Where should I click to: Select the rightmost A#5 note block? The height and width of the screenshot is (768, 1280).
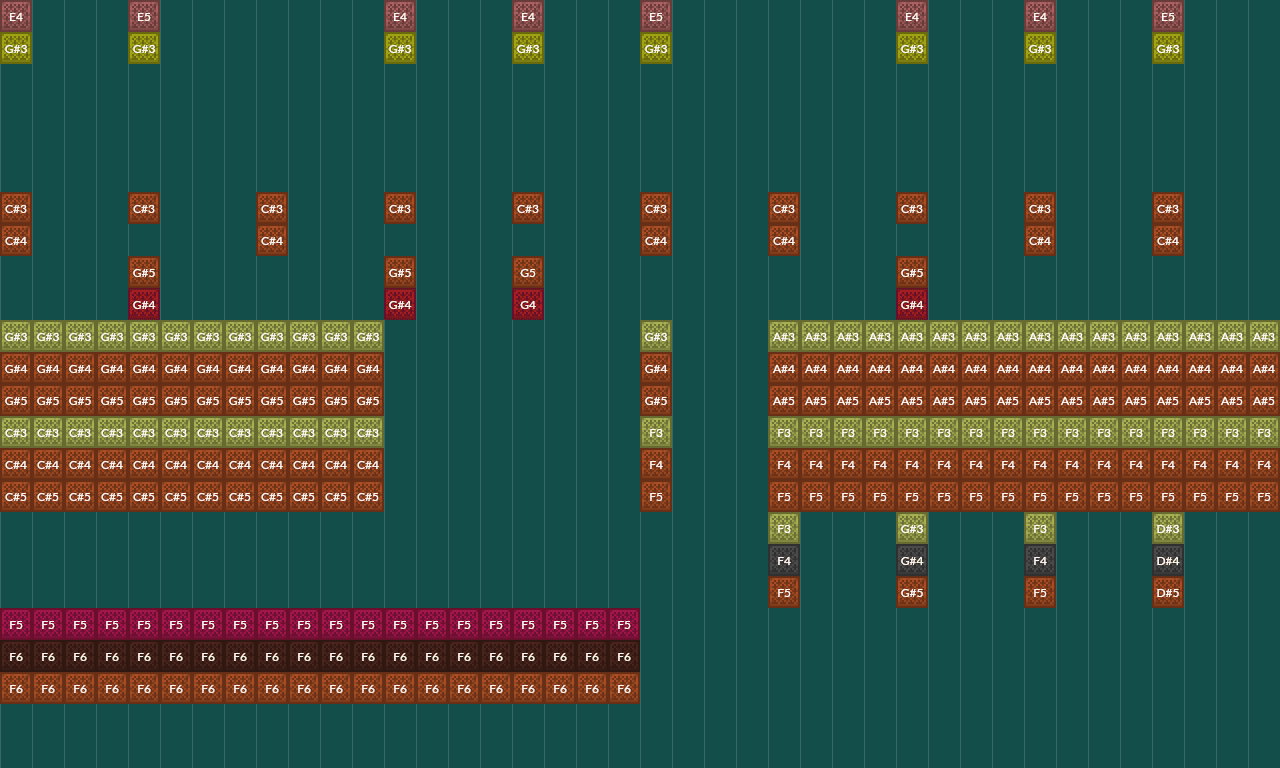1264,400
